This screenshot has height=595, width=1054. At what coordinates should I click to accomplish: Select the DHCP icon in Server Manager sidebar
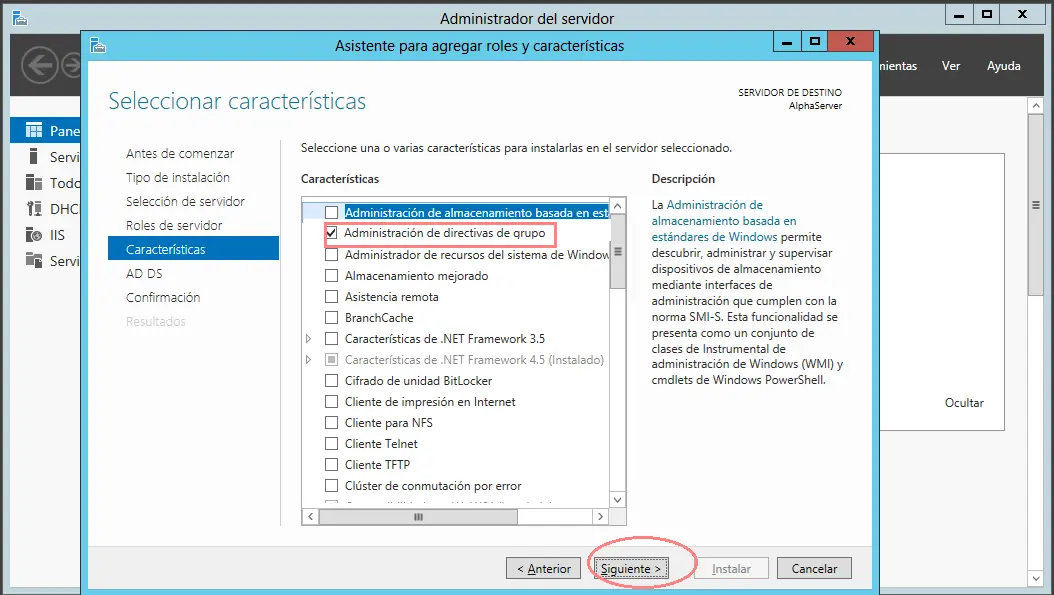pos(34,208)
